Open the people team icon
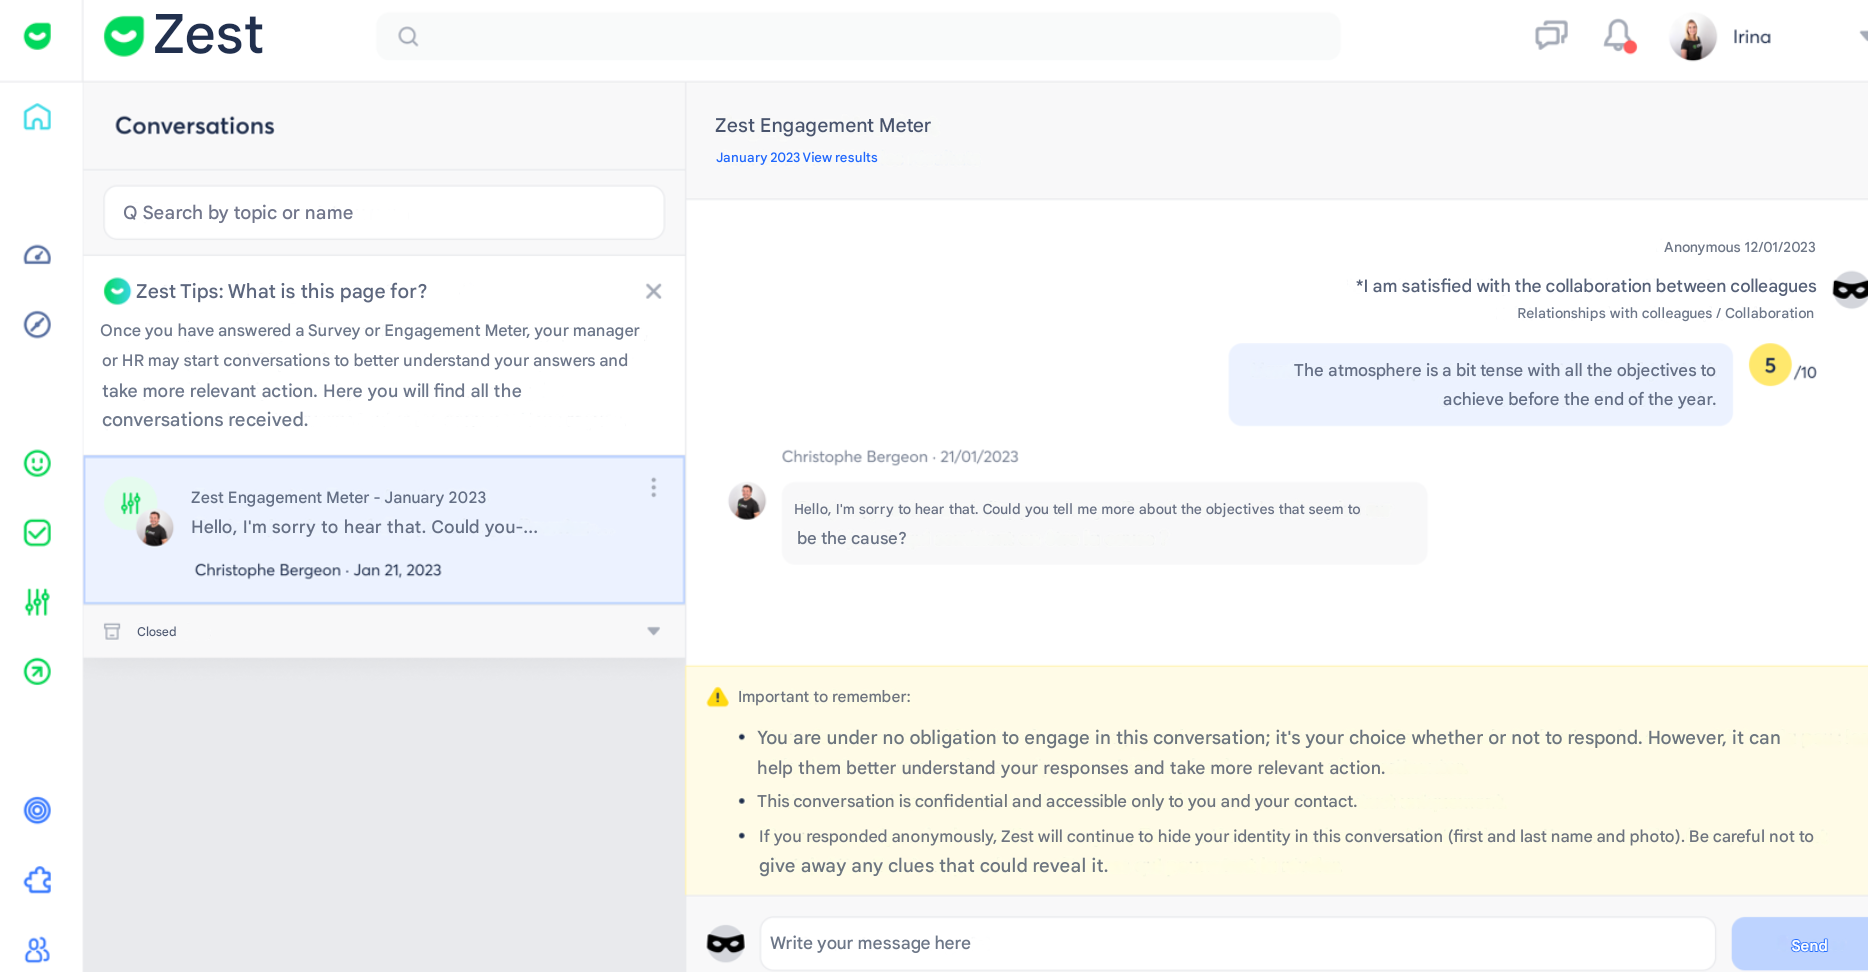Viewport: 1868px width, 972px height. click(x=37, y=949)
